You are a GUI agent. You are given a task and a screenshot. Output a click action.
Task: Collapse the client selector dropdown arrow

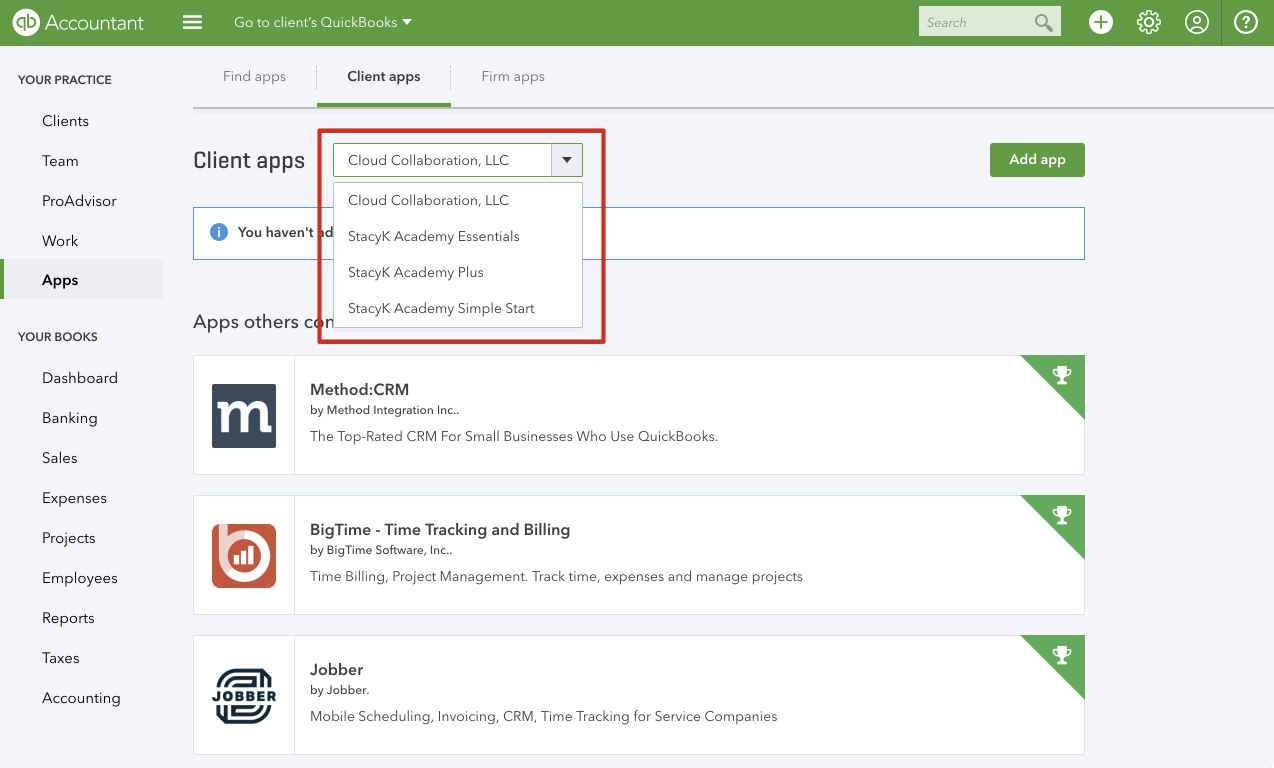(x=567, y=160)
